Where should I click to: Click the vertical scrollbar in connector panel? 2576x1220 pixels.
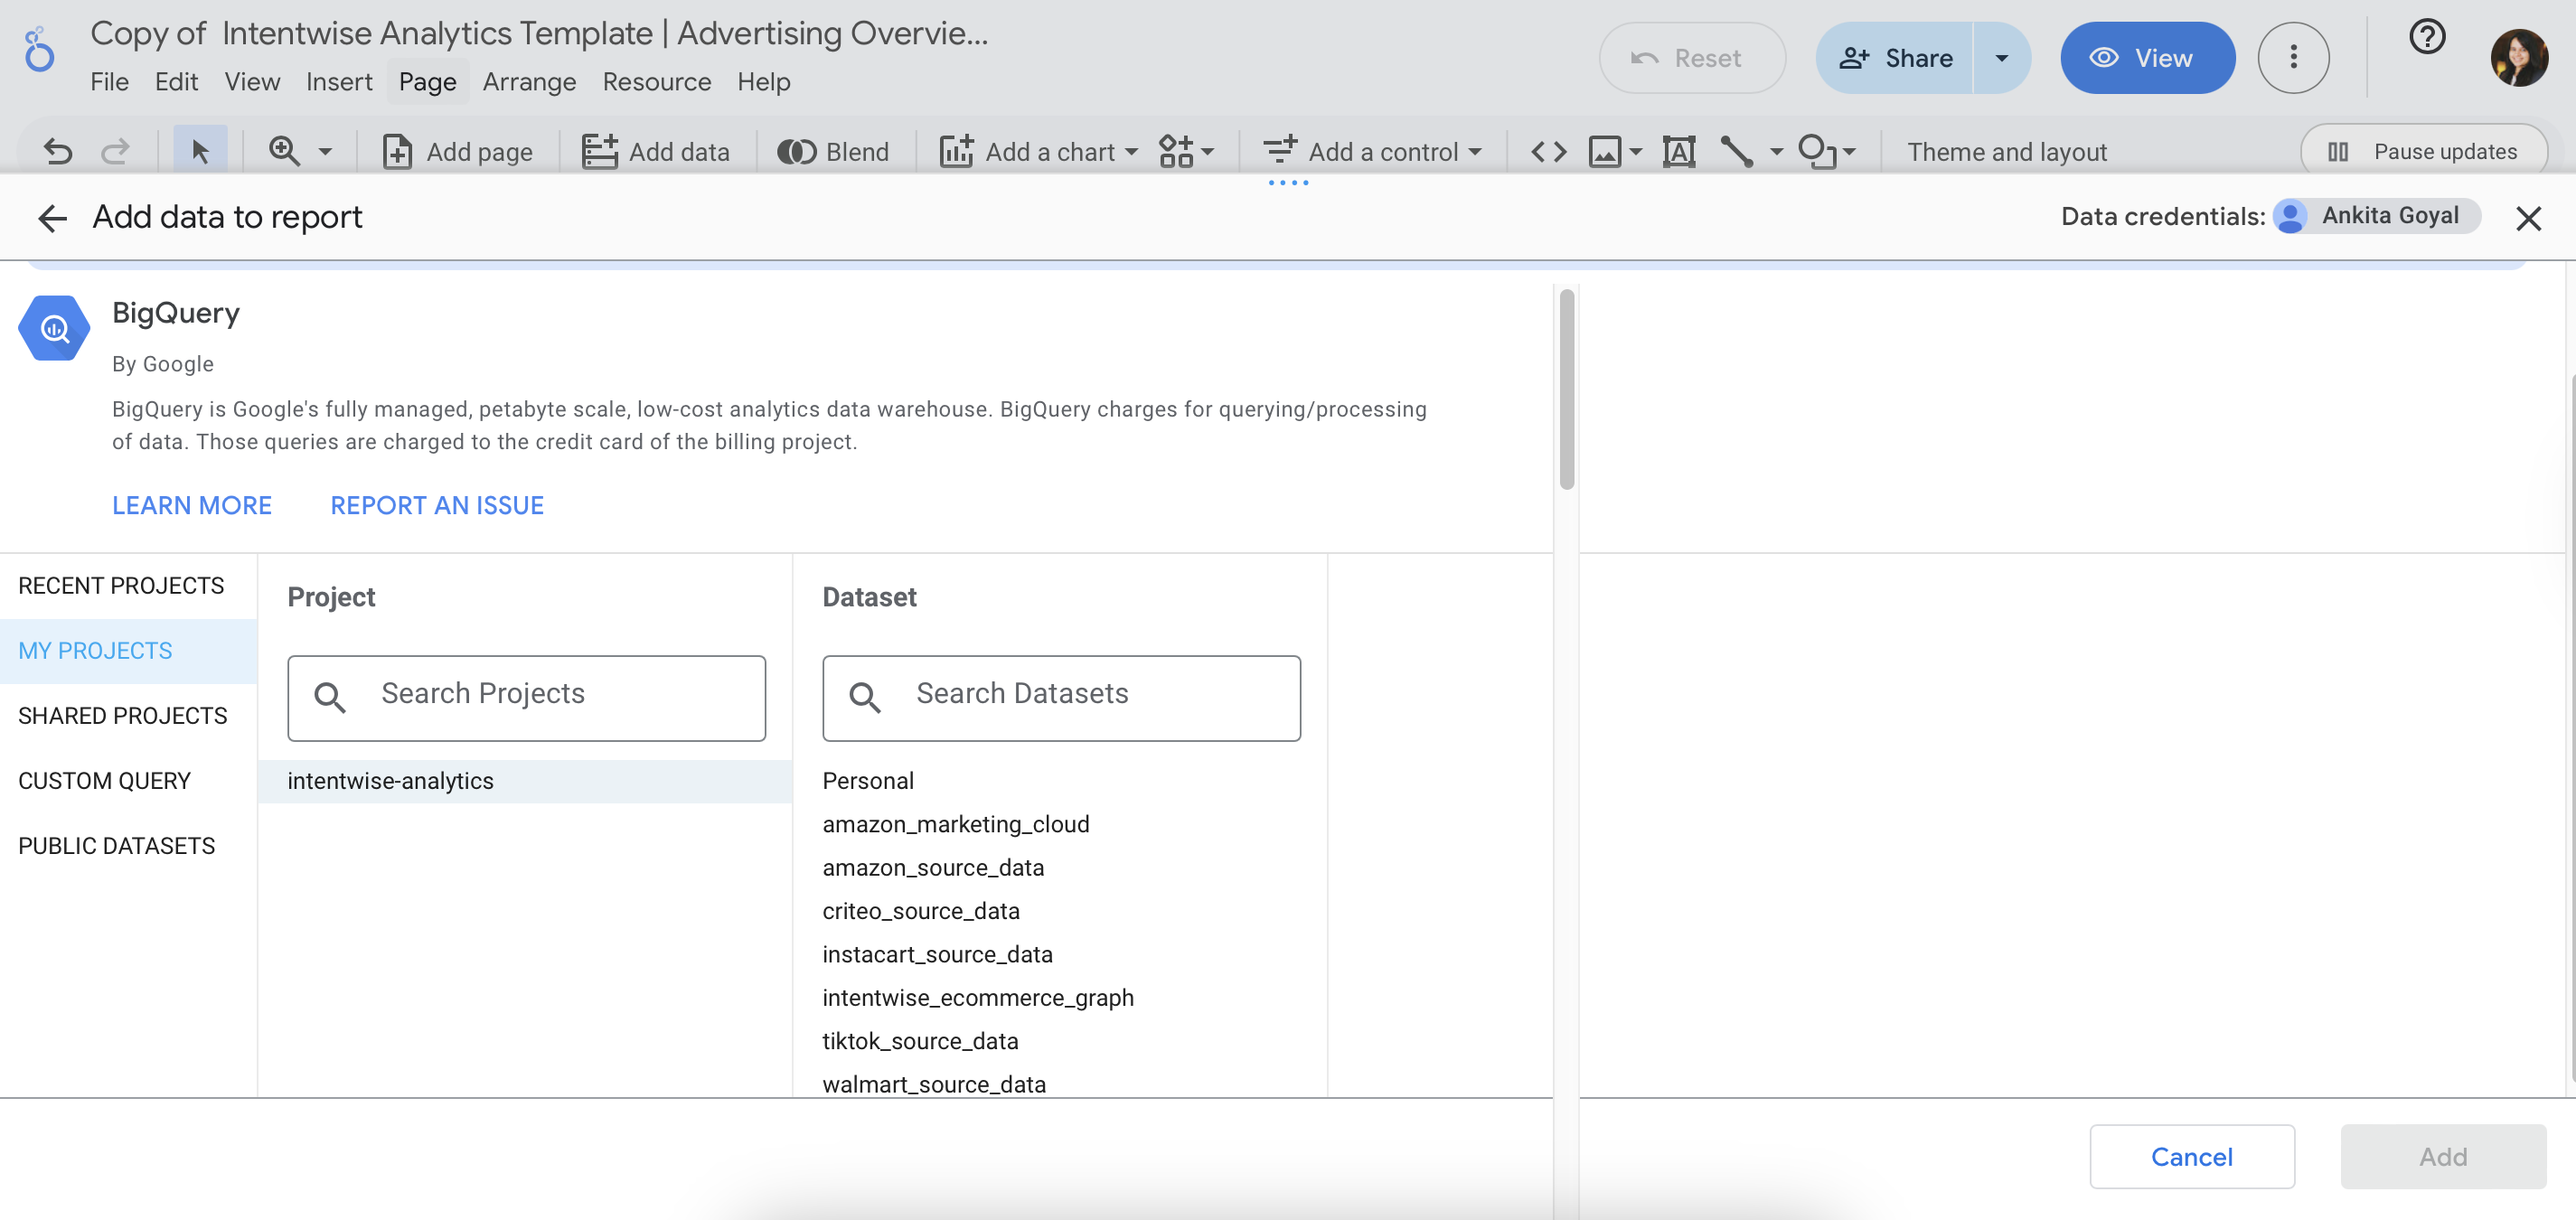[1566, 390]
